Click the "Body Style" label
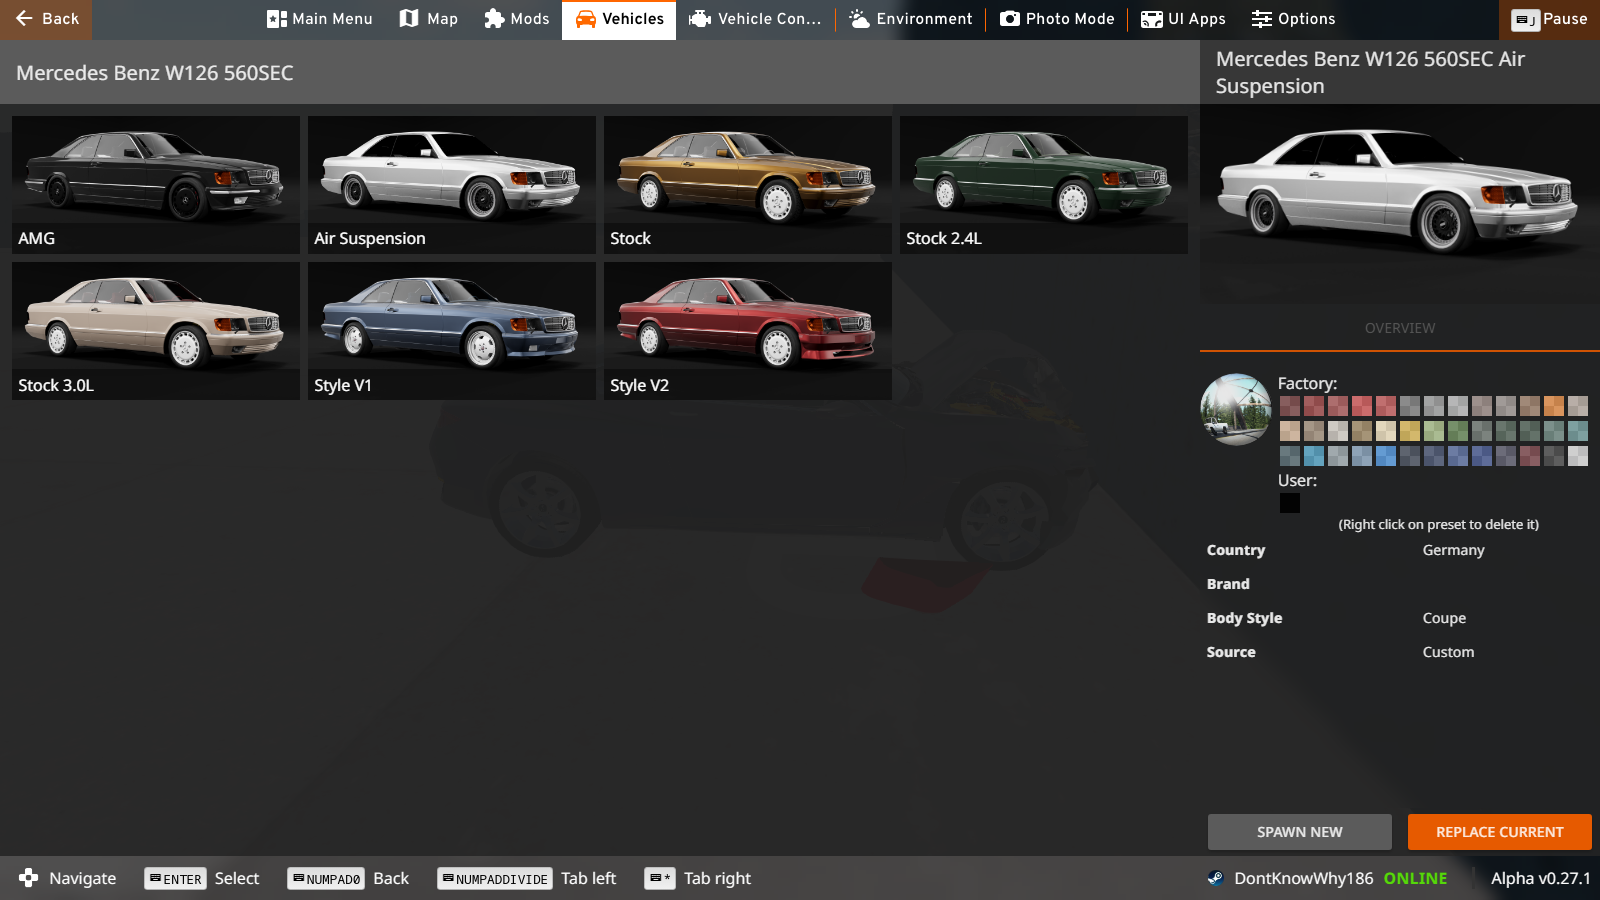The height and width of the screenshot is (900, 1600). click(1244, 618)
